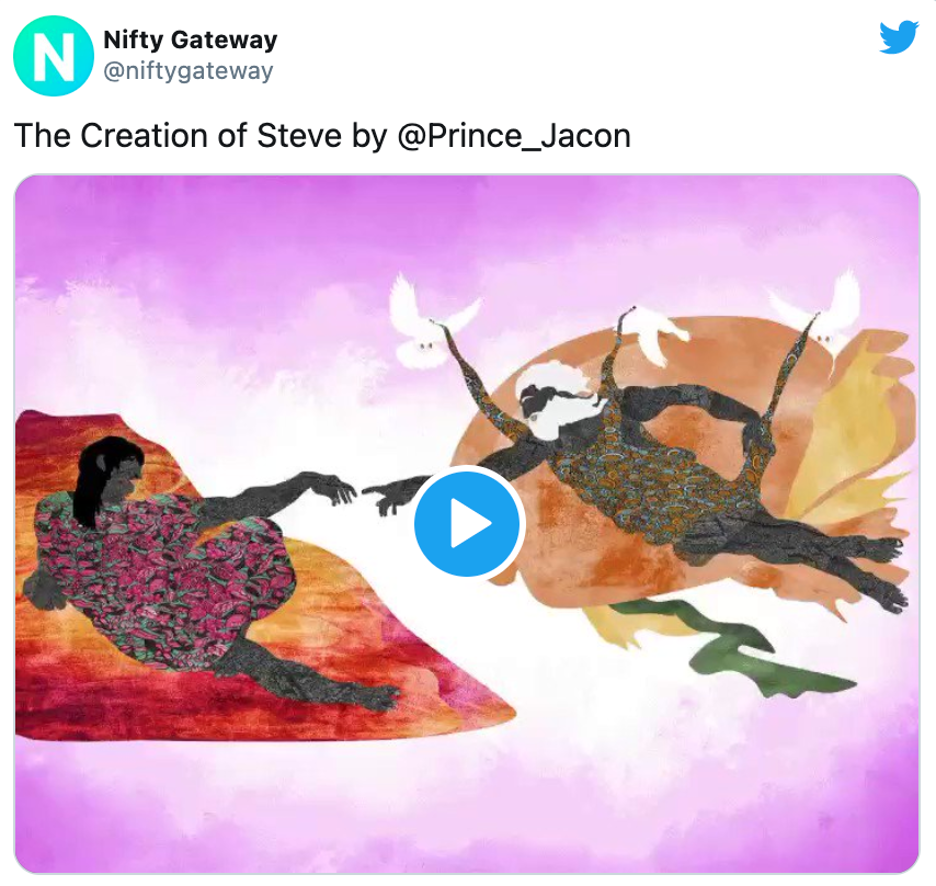Viewport: 936px width, 886px height.
Task: Visit the @niftygateway handle link
Action: tap(188, 71)
